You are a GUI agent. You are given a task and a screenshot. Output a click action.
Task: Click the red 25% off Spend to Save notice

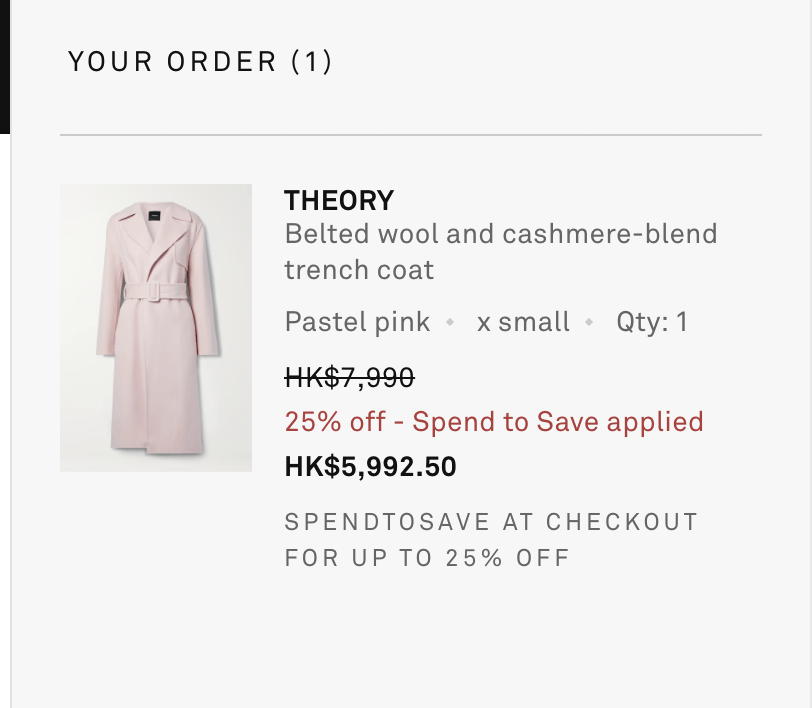pyautogui.click(x=494, y=421)
